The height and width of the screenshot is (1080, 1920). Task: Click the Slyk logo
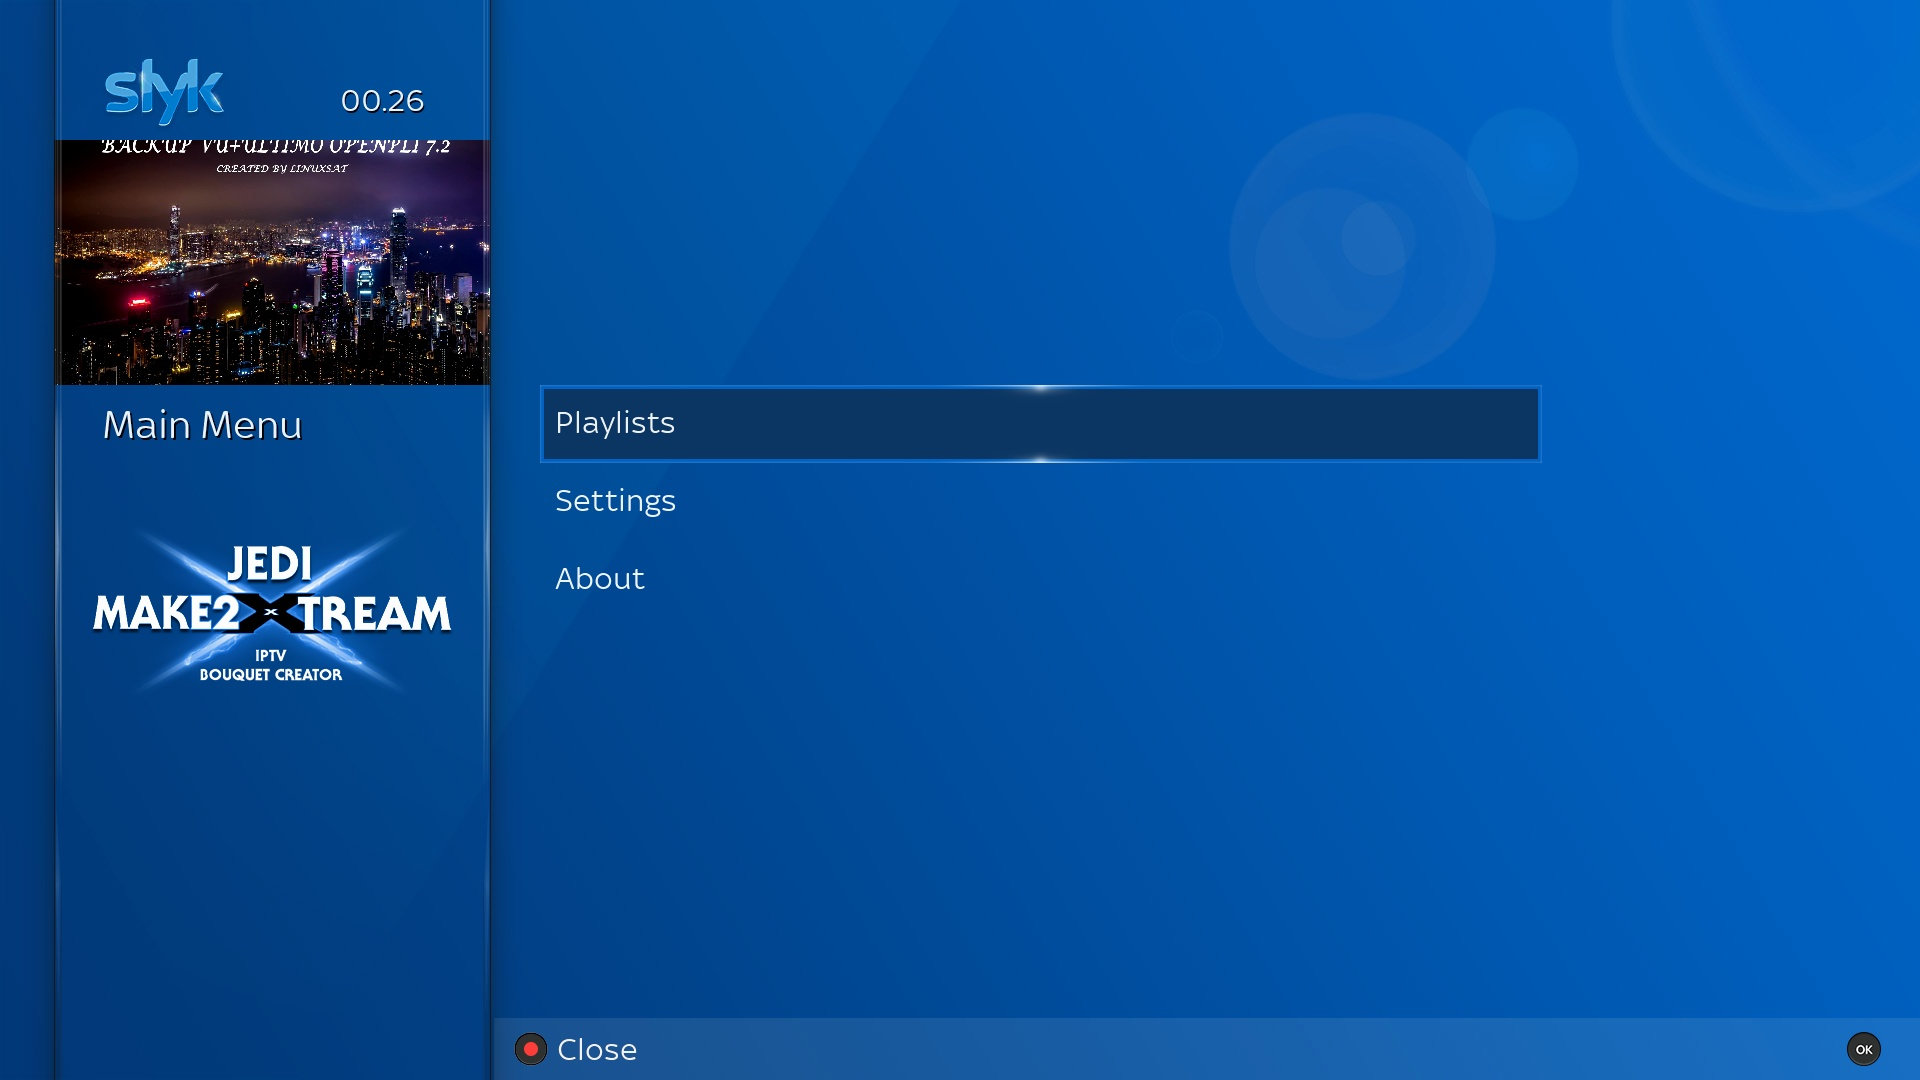click(x=165, y=91)
